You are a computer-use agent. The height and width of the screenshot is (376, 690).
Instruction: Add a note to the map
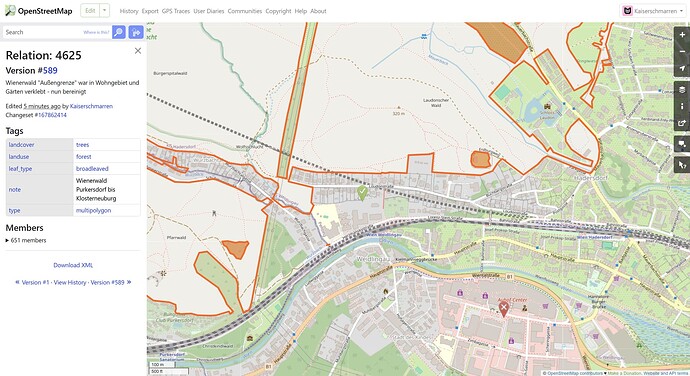pyautogui.click(x=682, y=144)
